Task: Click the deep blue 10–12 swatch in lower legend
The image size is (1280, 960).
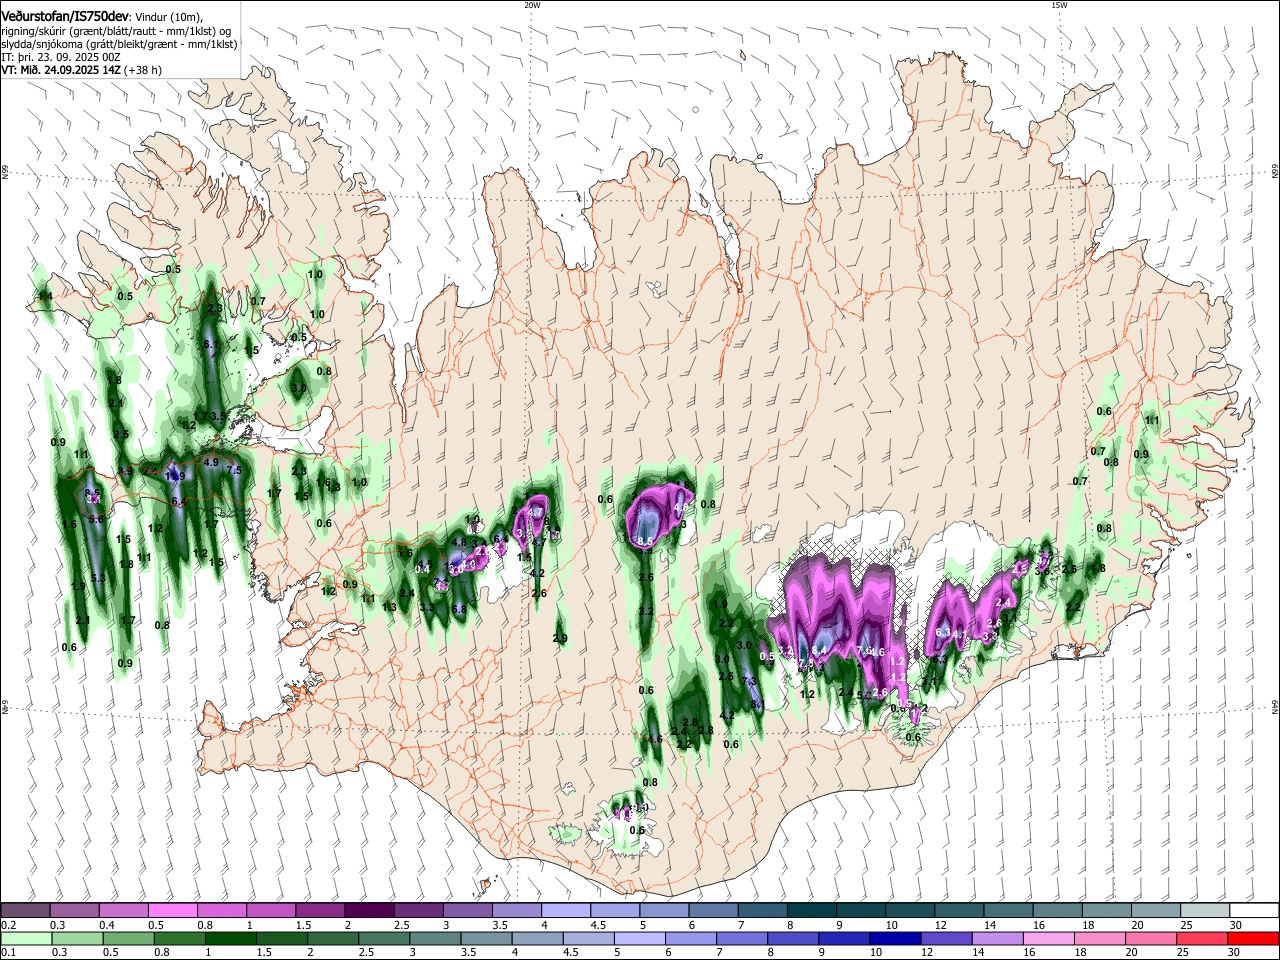Action: point(895,939)
